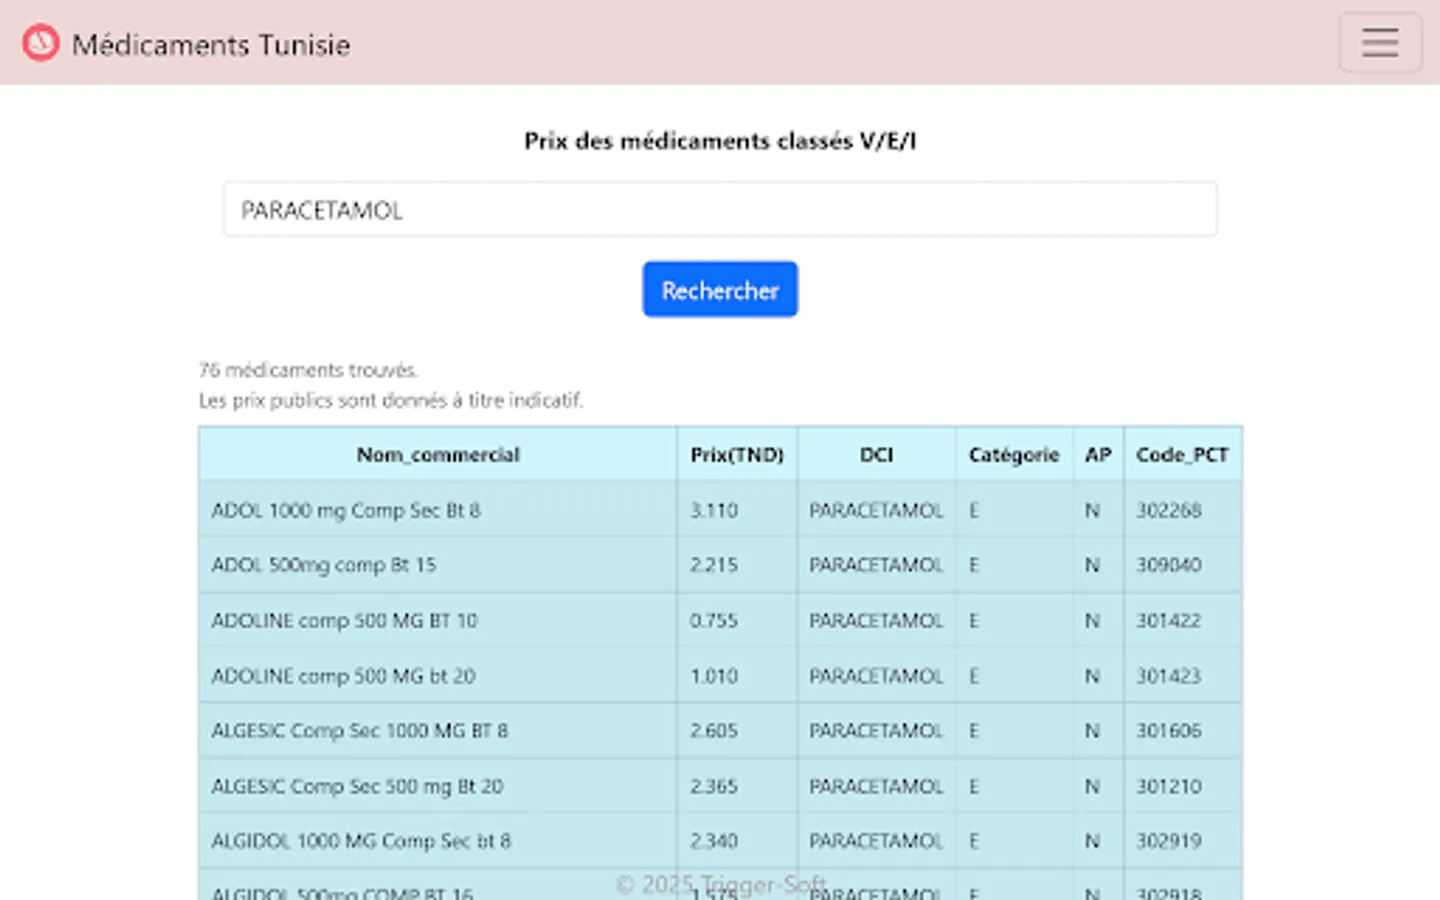Open the hamburger navigation menu
The image size is (1440, 900).
pyautogui.click(x=1381, y=43)
